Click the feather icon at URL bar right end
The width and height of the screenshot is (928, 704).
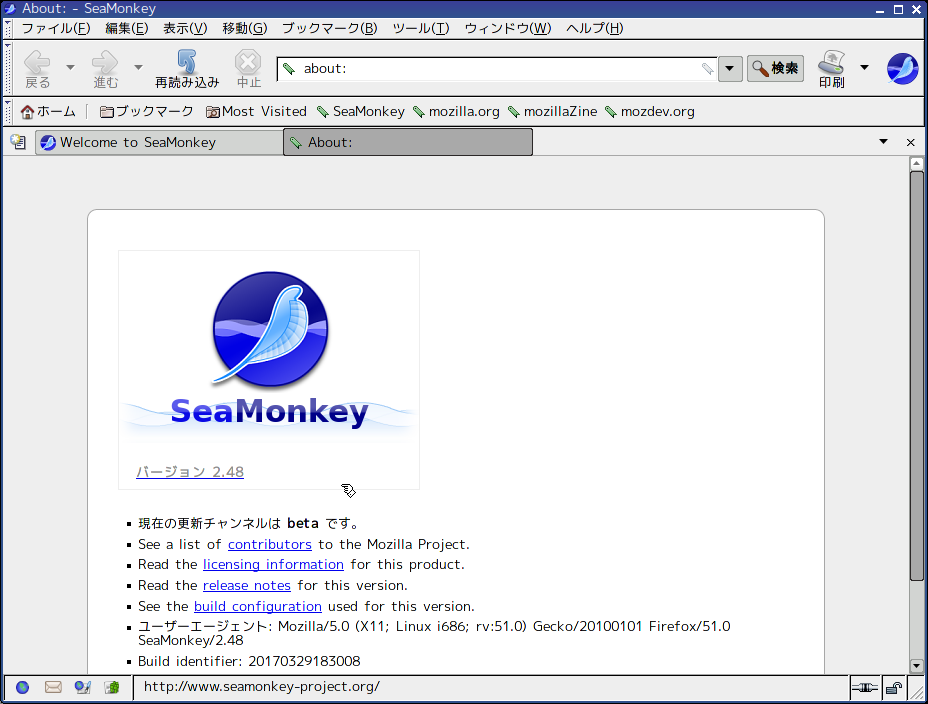coord(707,69)
